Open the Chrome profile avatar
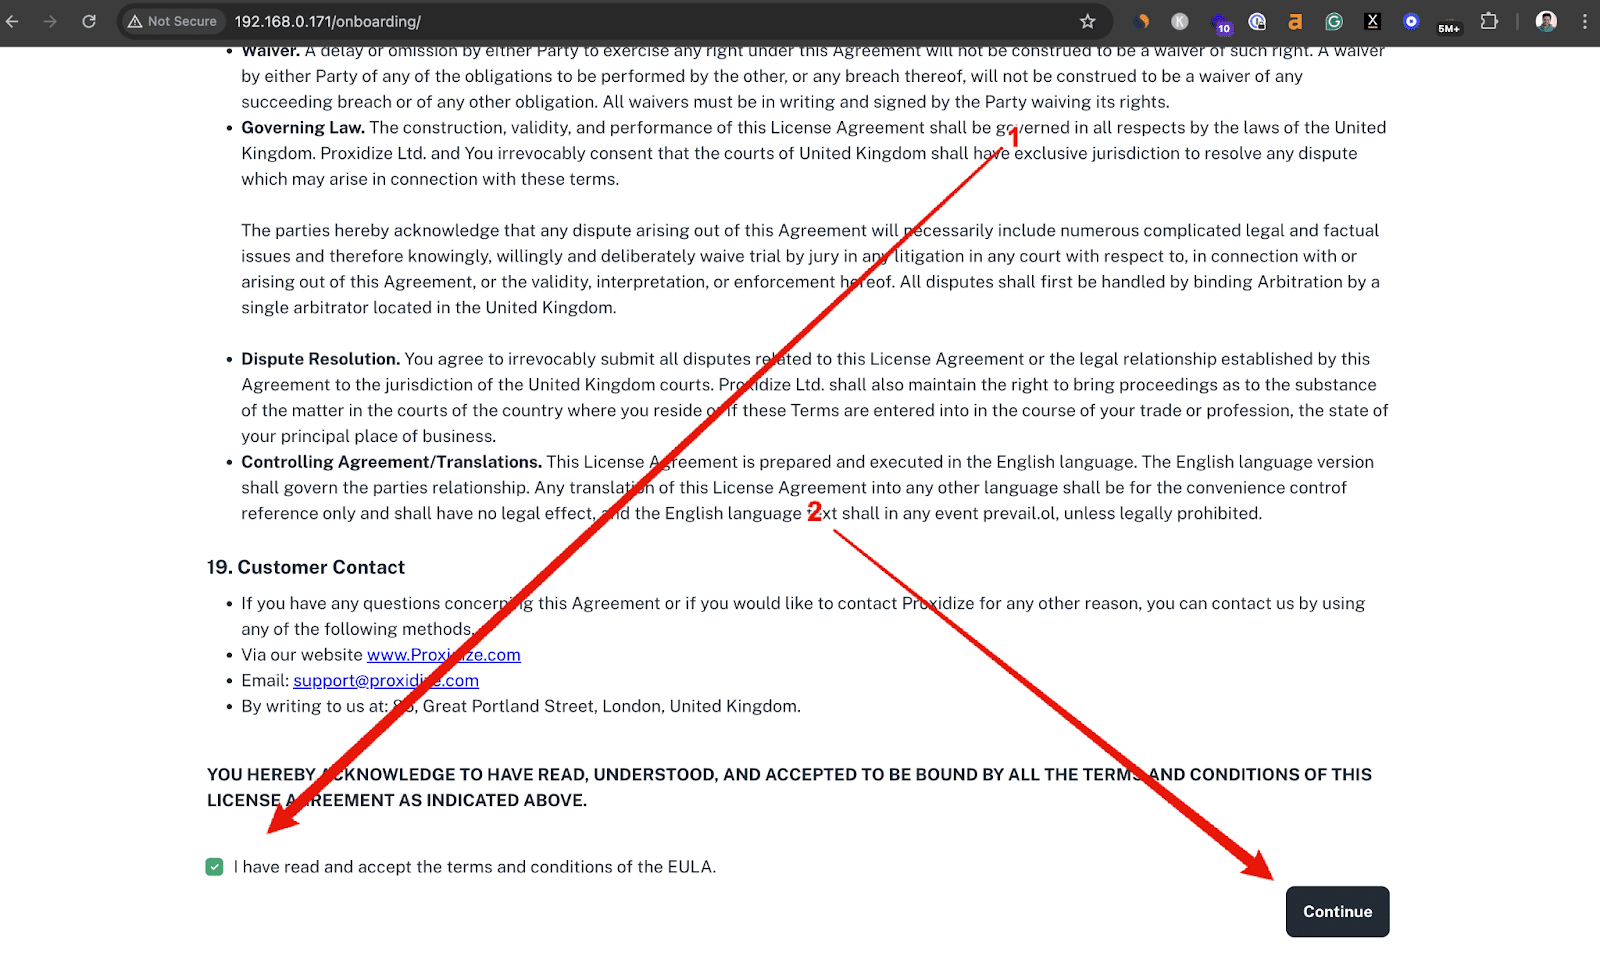Viewport: 1600px width, 960px height. 1546,21
